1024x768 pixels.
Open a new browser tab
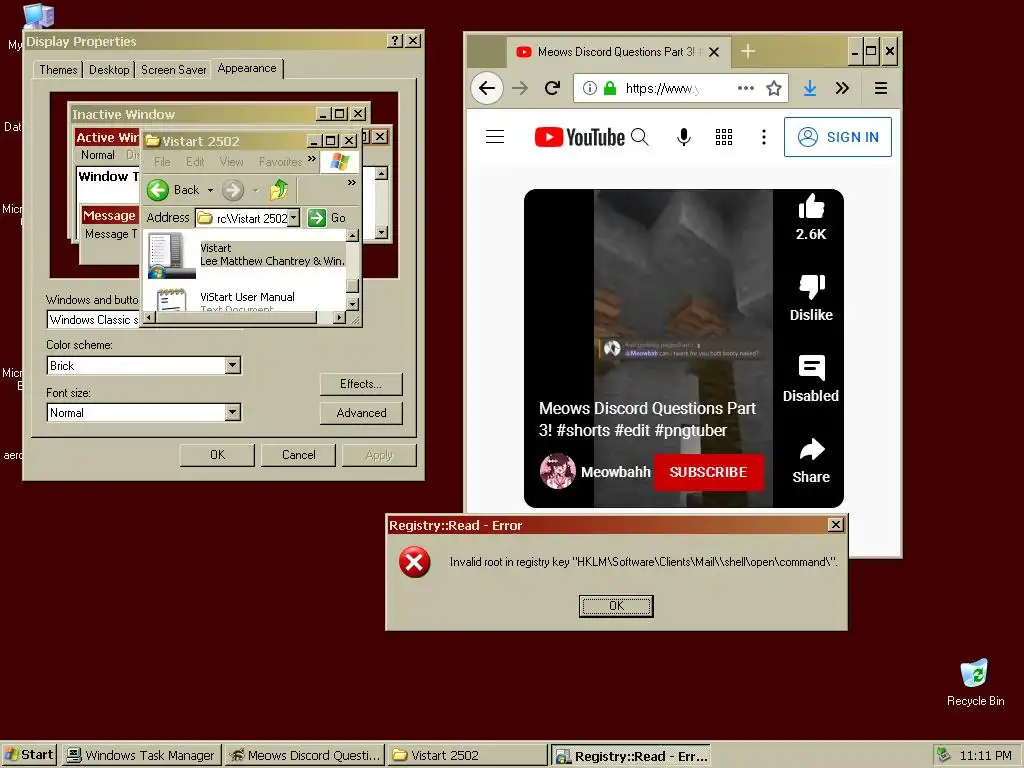pos(748,52)
